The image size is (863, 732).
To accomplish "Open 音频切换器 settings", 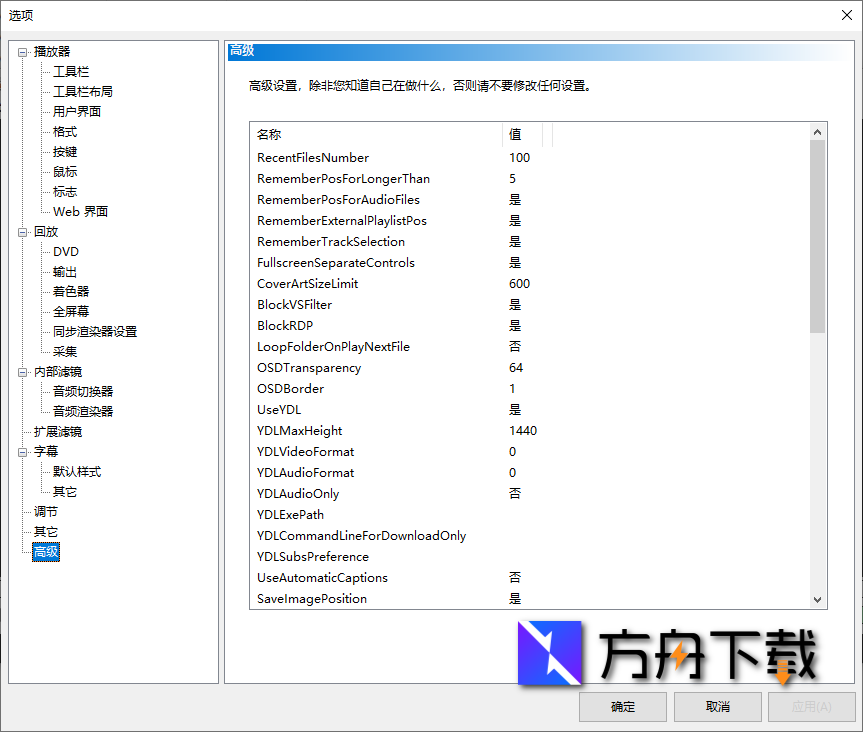I will tap(83, 392).
